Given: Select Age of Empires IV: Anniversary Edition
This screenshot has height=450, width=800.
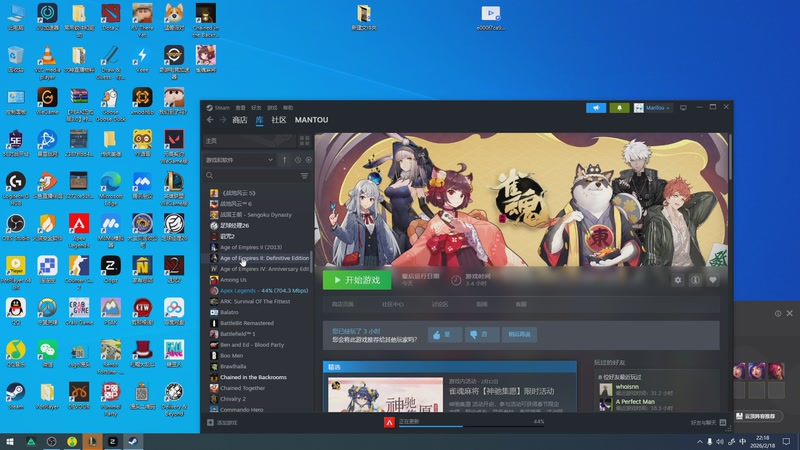Looking at the screenshot, I should click(x=259, y=269).
